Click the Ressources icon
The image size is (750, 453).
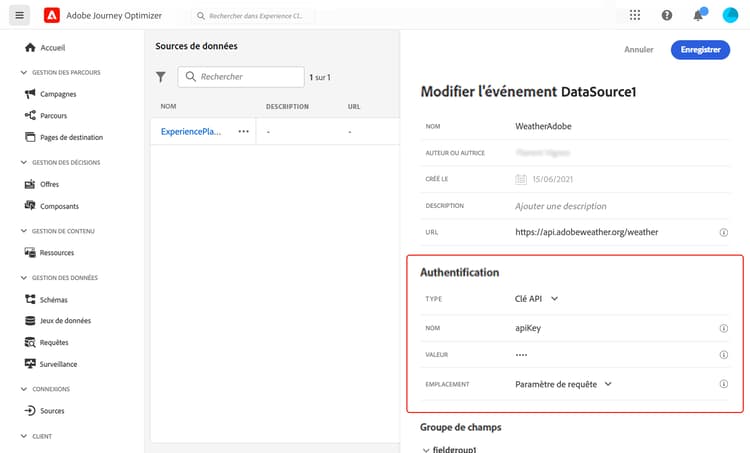tap(30, 253)
